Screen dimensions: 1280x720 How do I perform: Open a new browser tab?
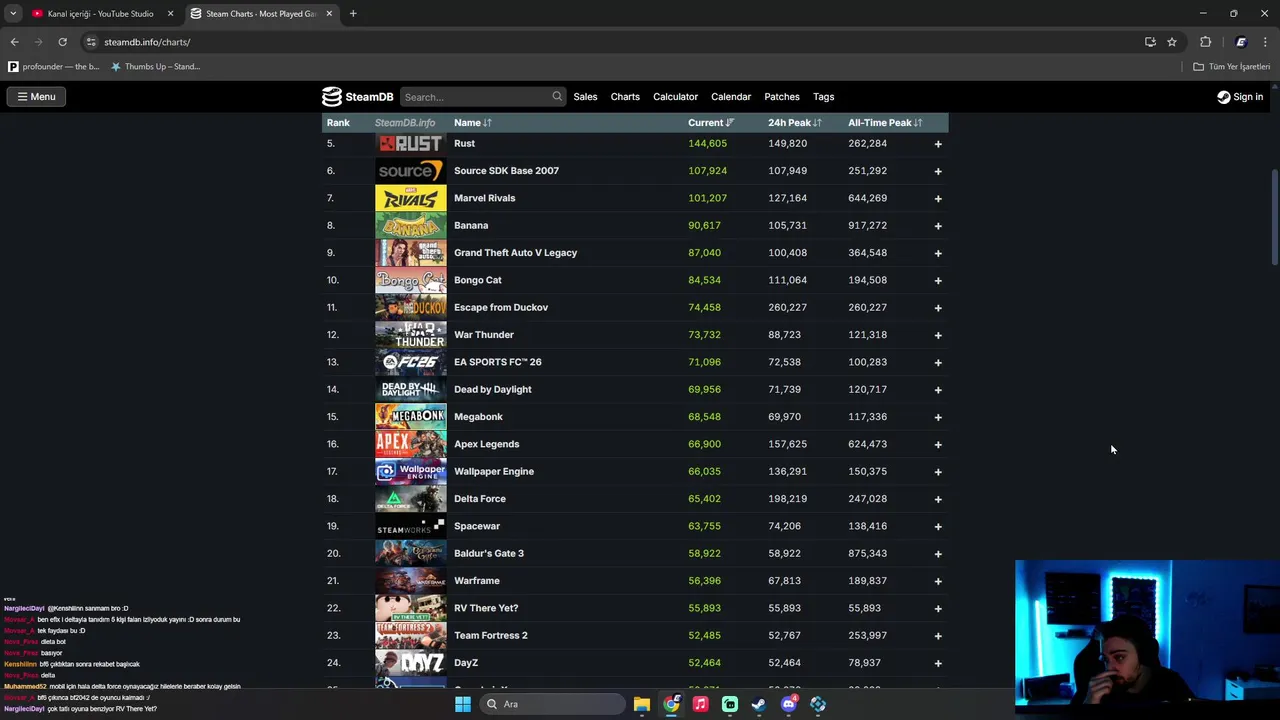[x=353, y=14]
